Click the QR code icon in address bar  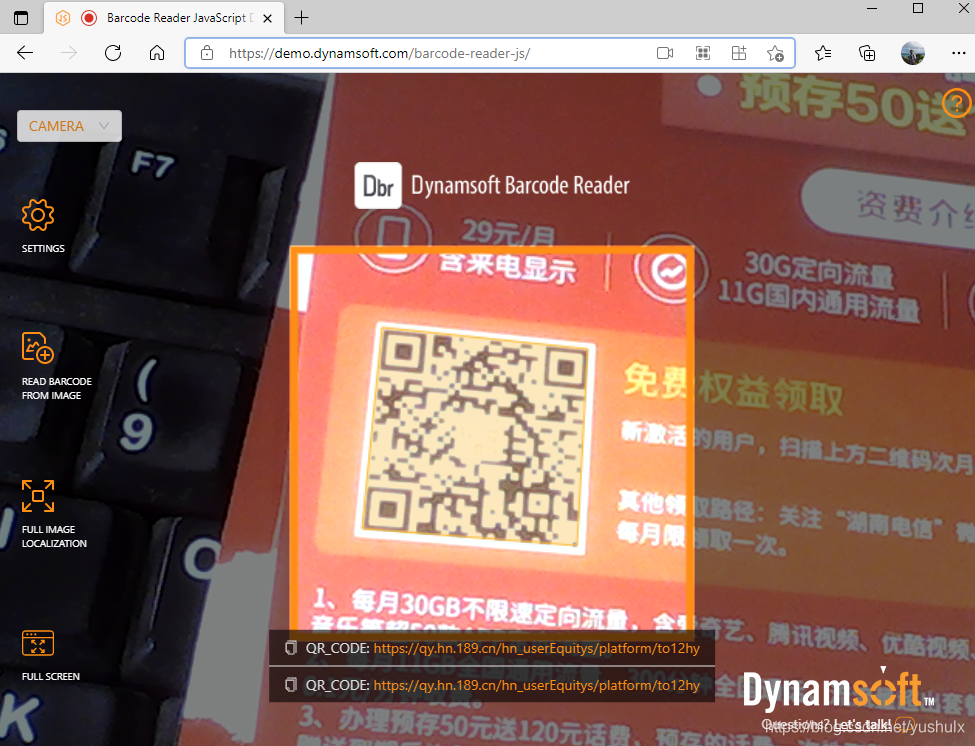(x=703, y=53)
